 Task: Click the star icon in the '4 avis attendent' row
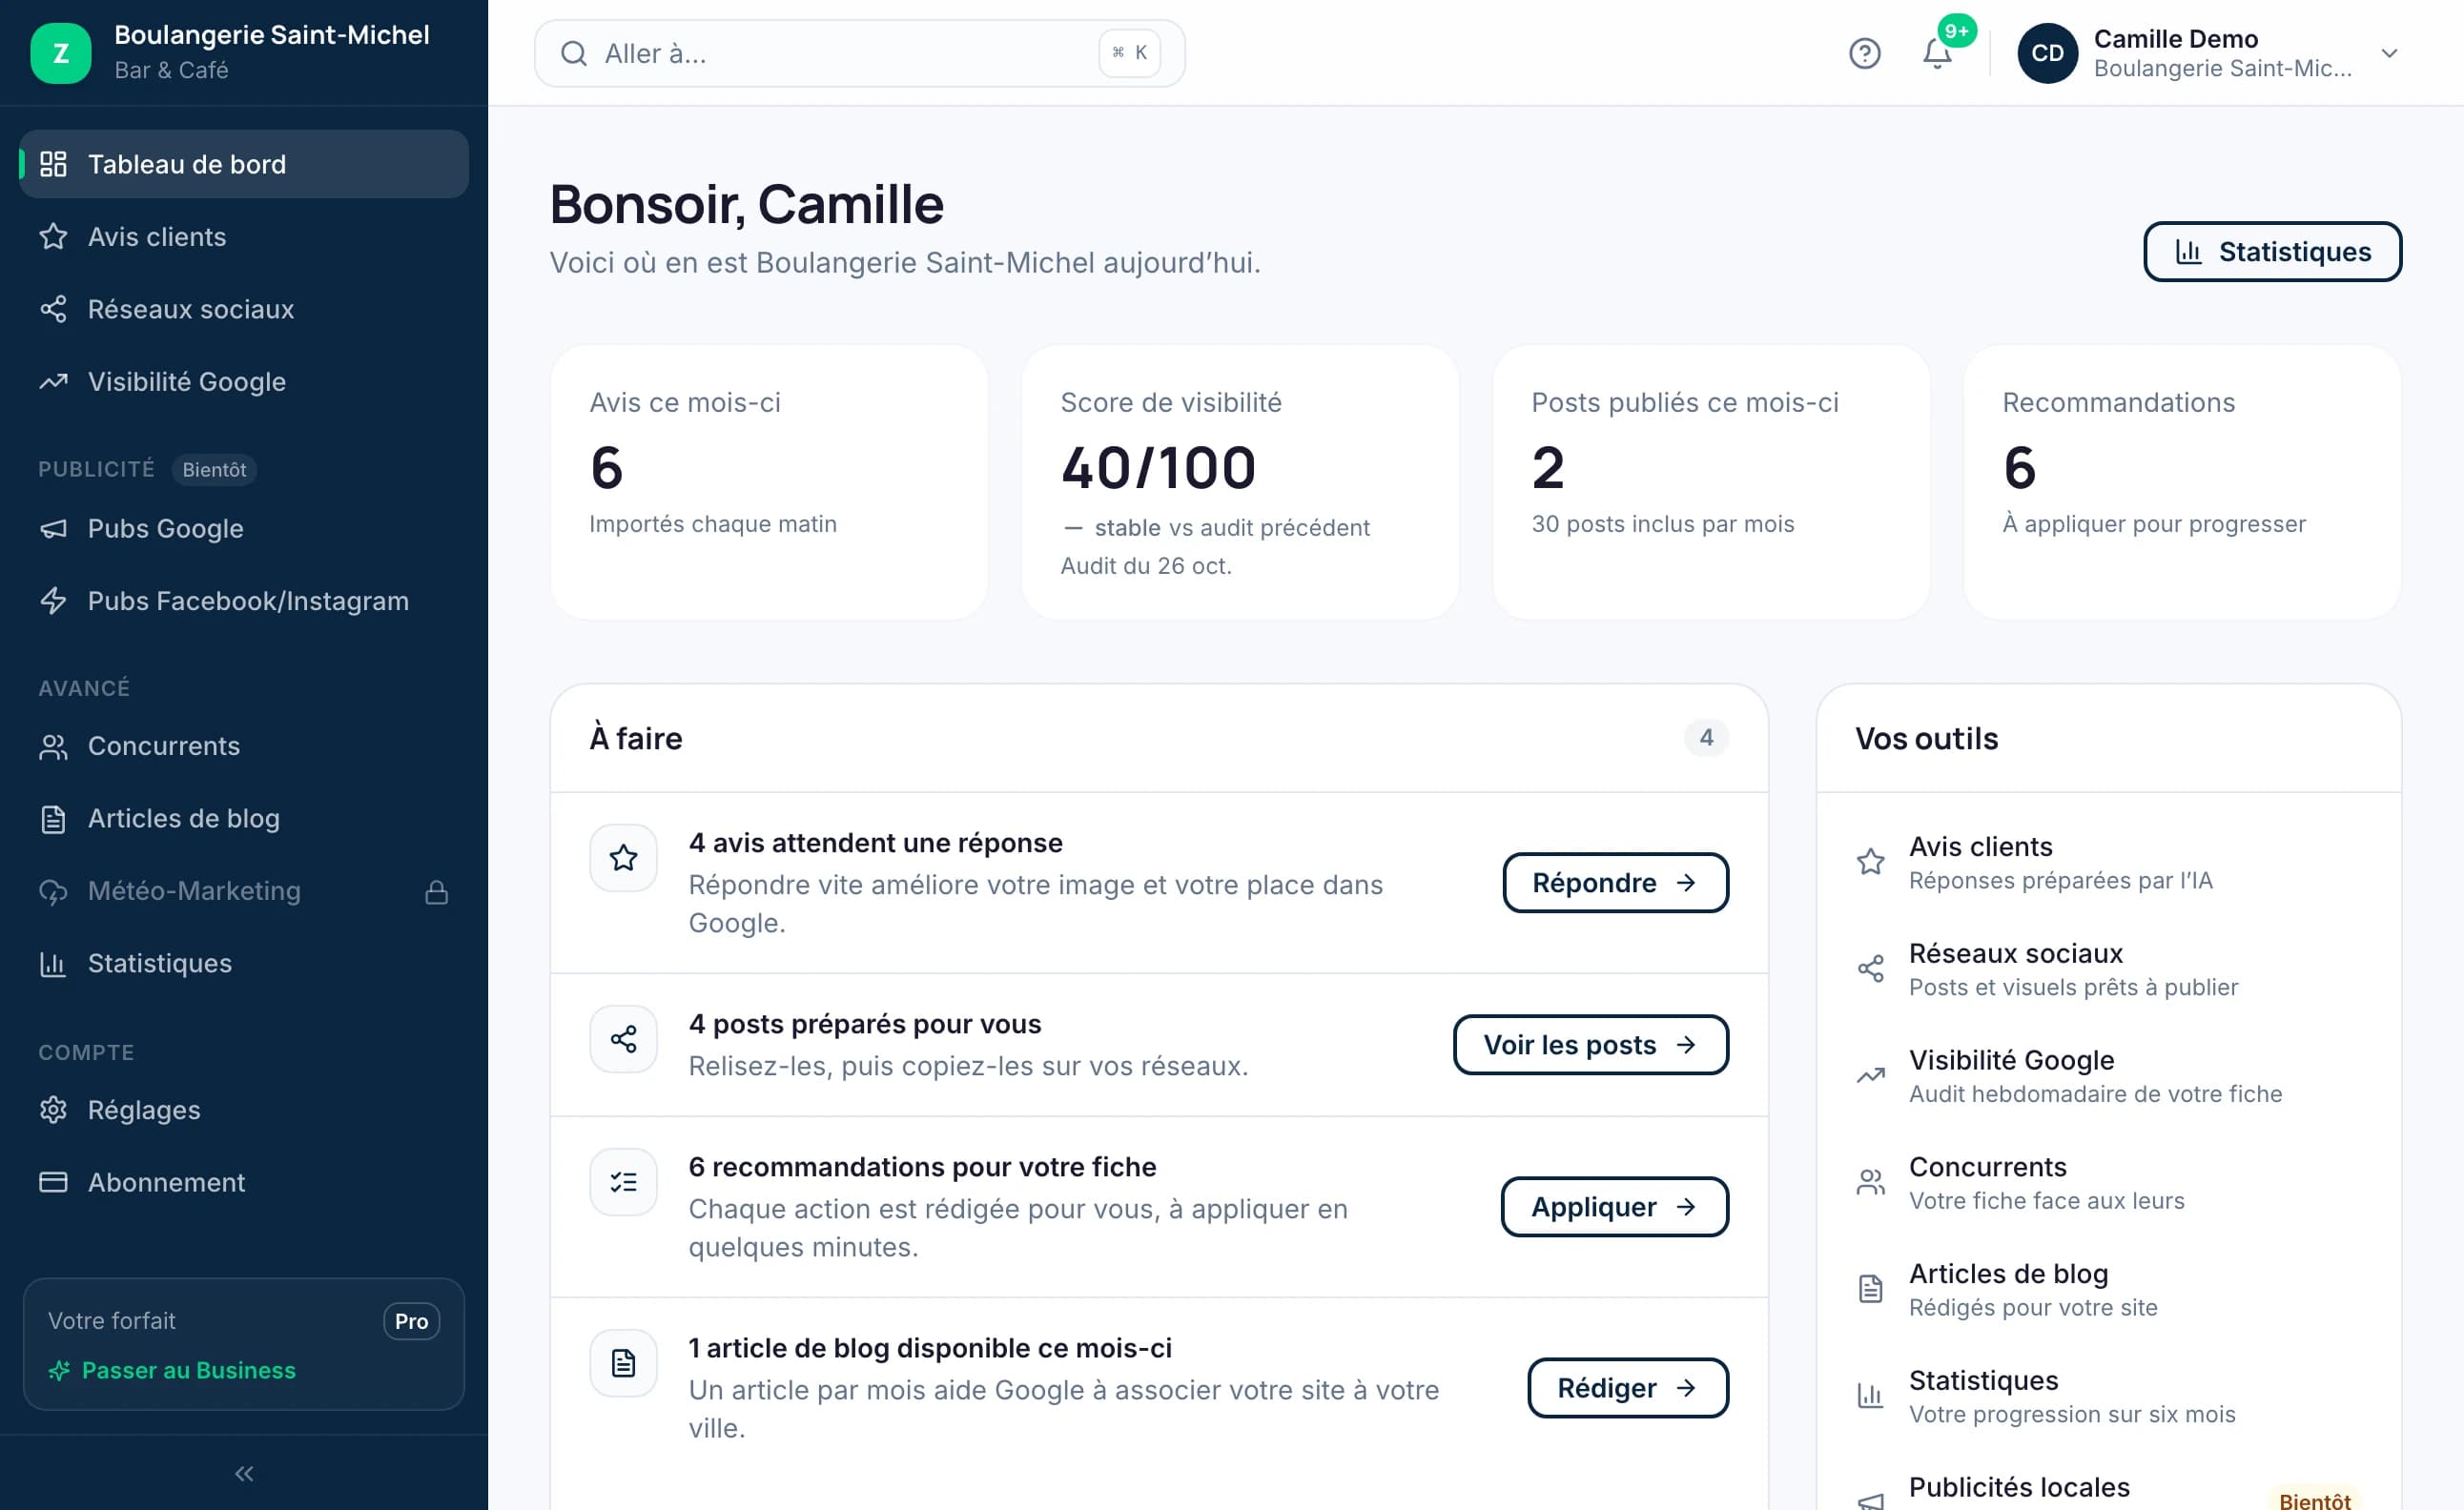click(623, 857)
